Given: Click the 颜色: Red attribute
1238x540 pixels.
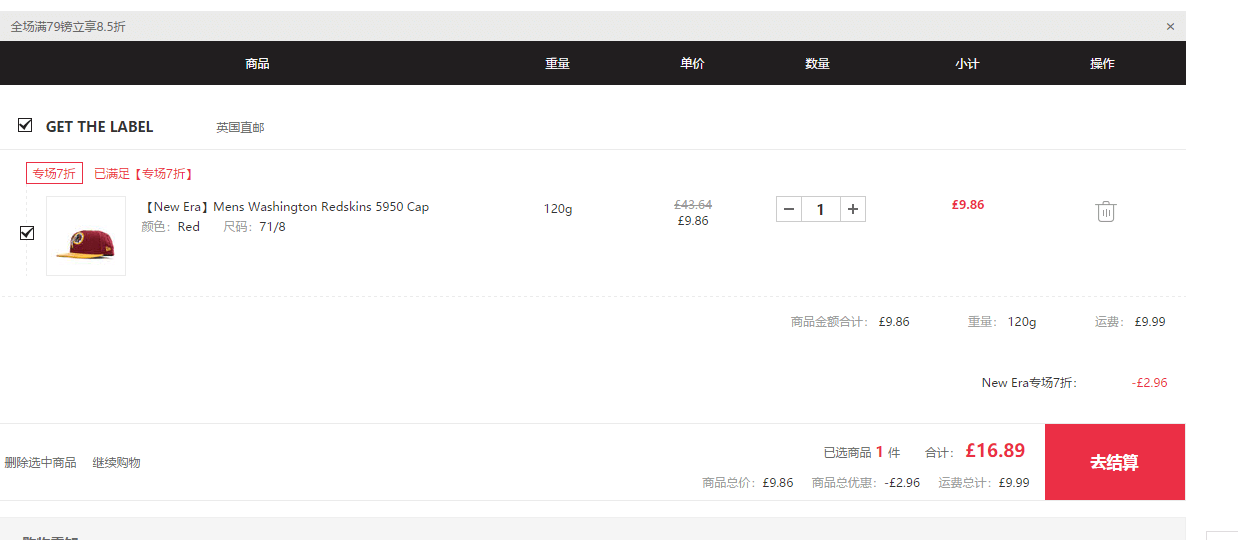Looking at the screenshot, I should tap(171, 227).
